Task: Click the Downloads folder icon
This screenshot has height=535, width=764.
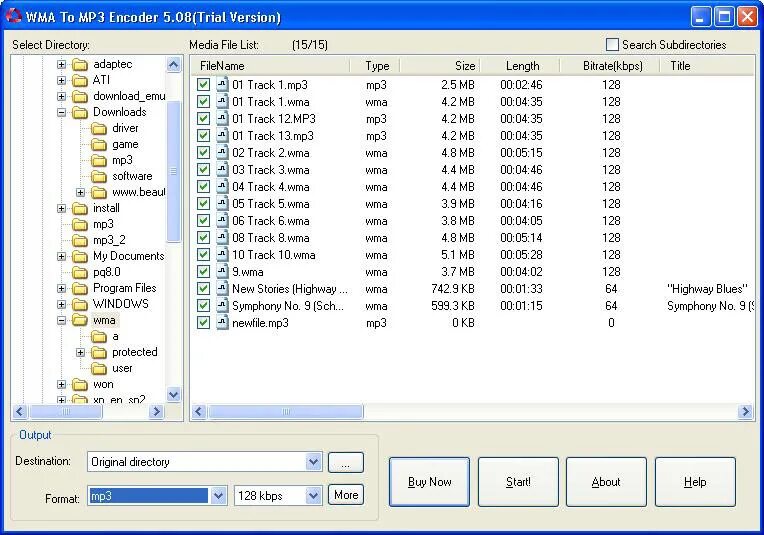Action: [x=80, y=112]
